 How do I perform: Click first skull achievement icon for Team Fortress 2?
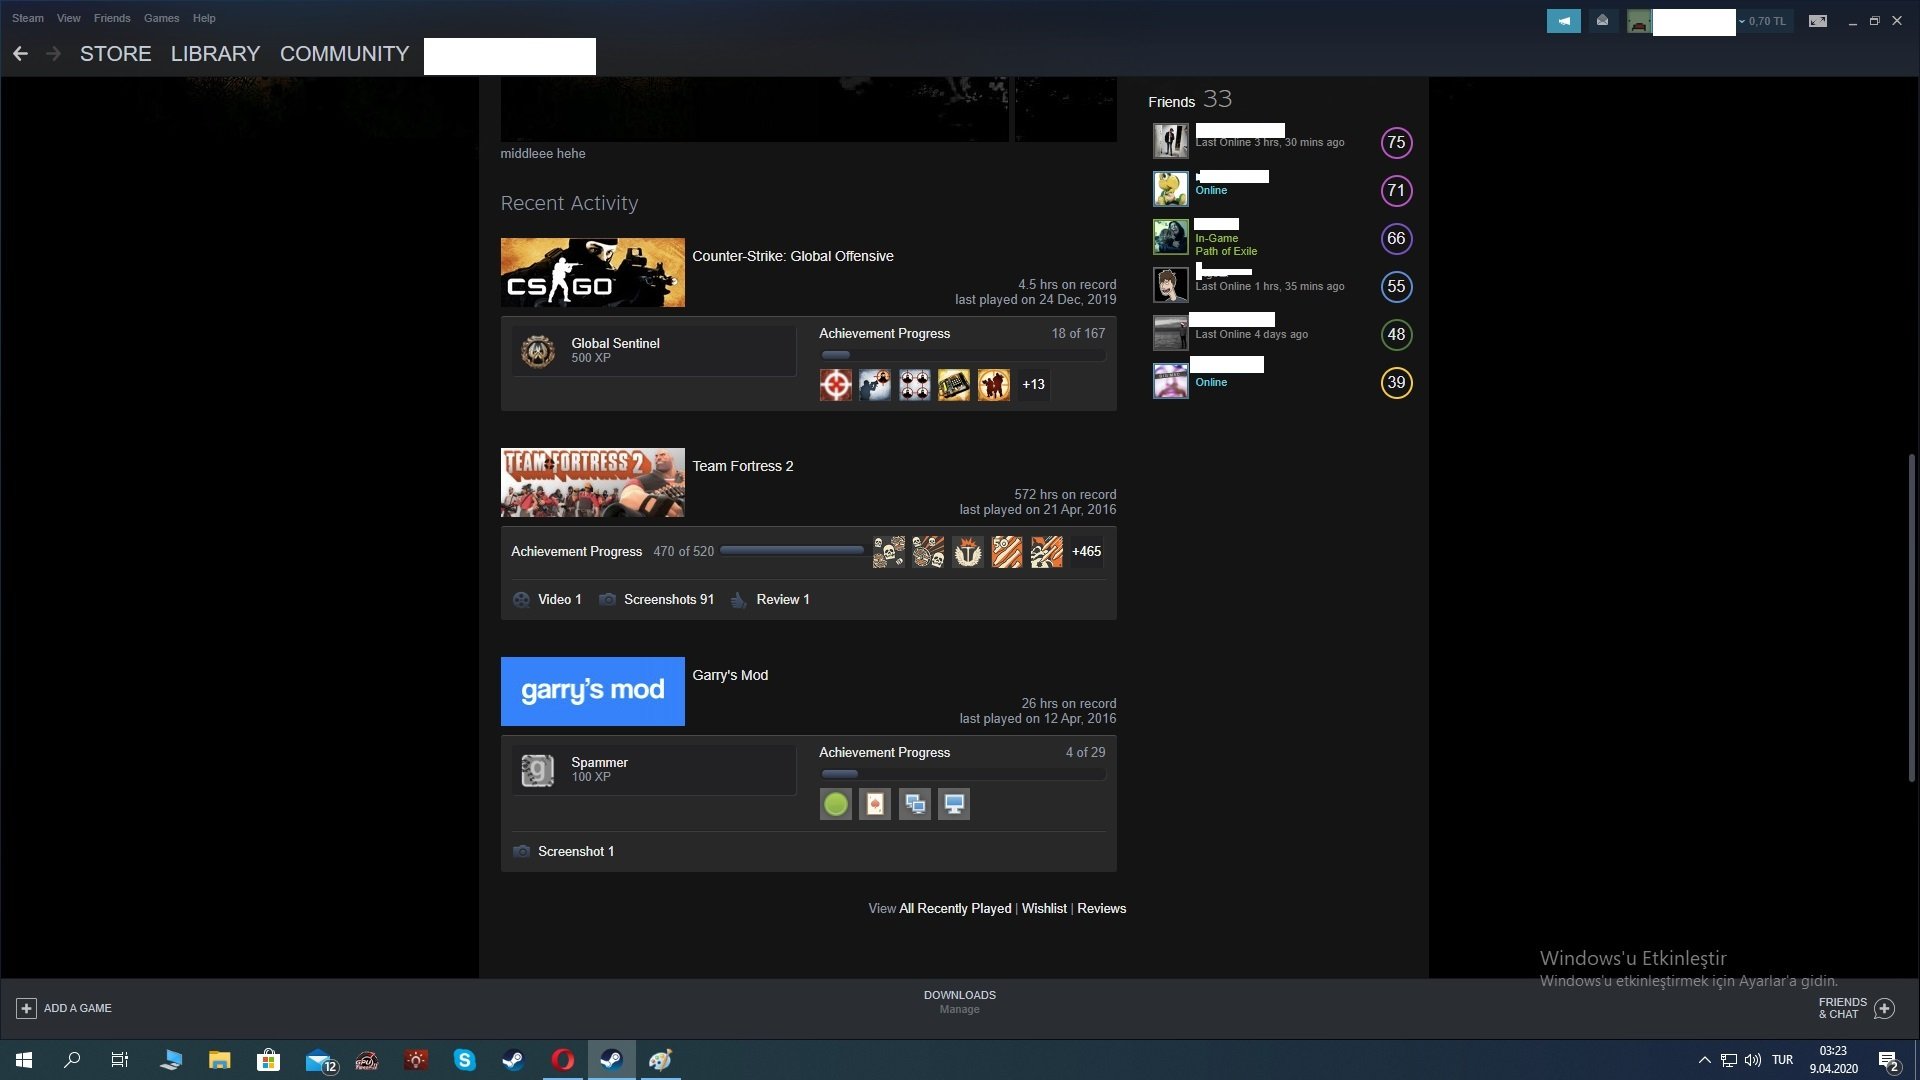[x=888, y=552]
